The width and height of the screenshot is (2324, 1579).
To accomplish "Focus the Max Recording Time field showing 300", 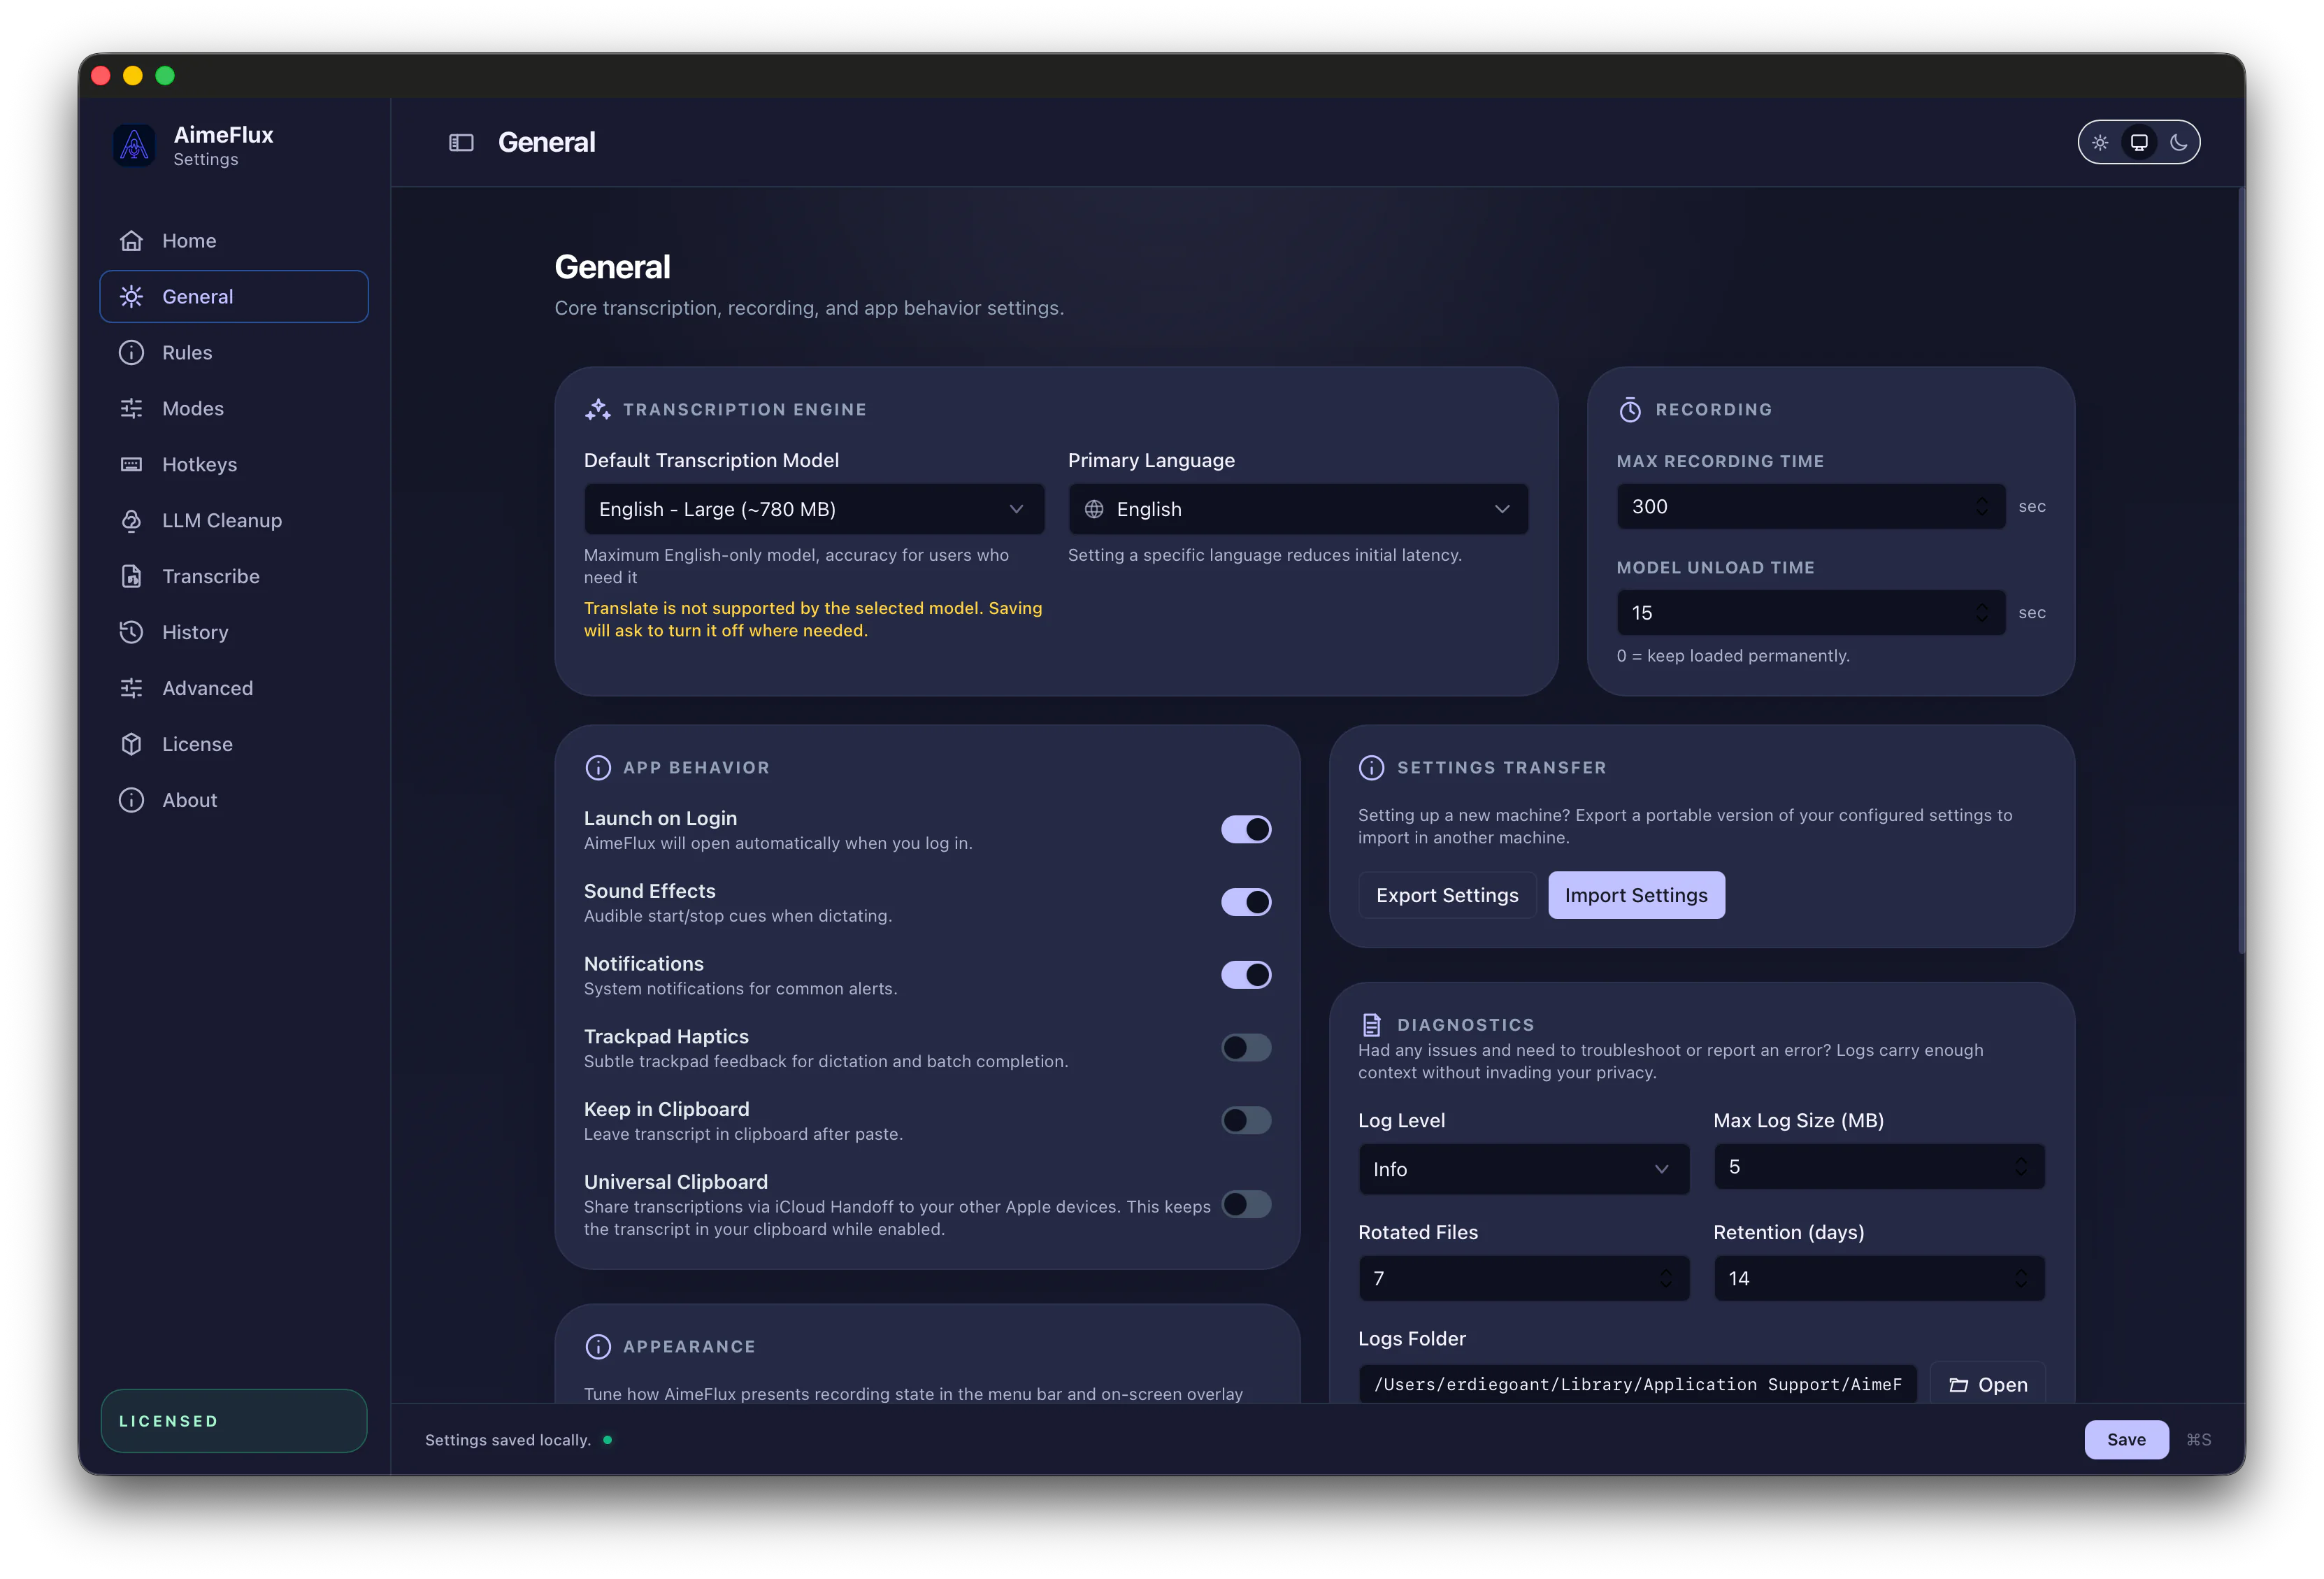I will coord(1810,507).
